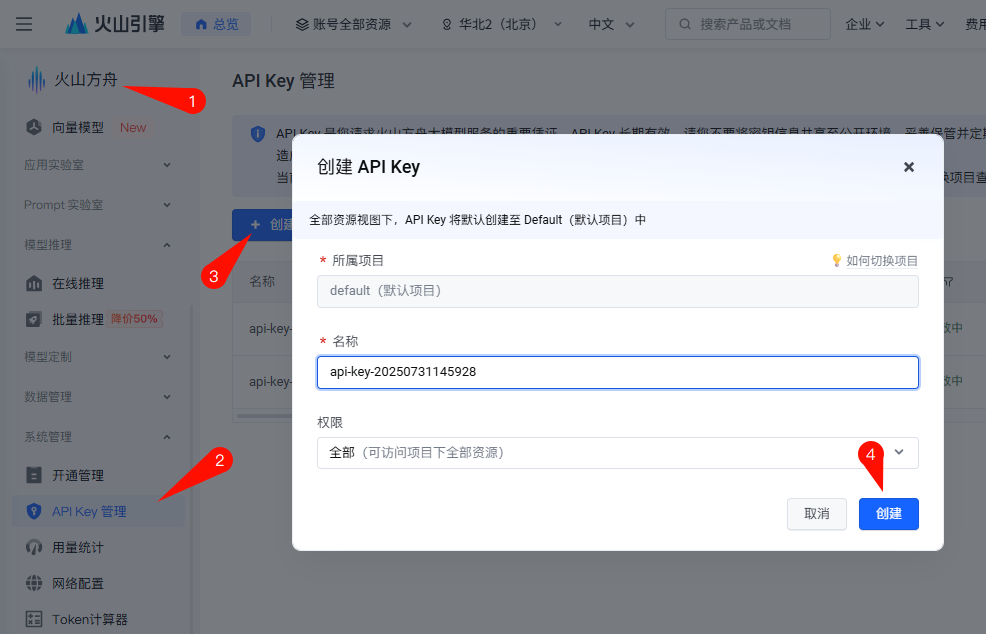The height and width of the screenshot is (634, 986).
Task: Click the 降价50% badge
Action: click(134, 319)
